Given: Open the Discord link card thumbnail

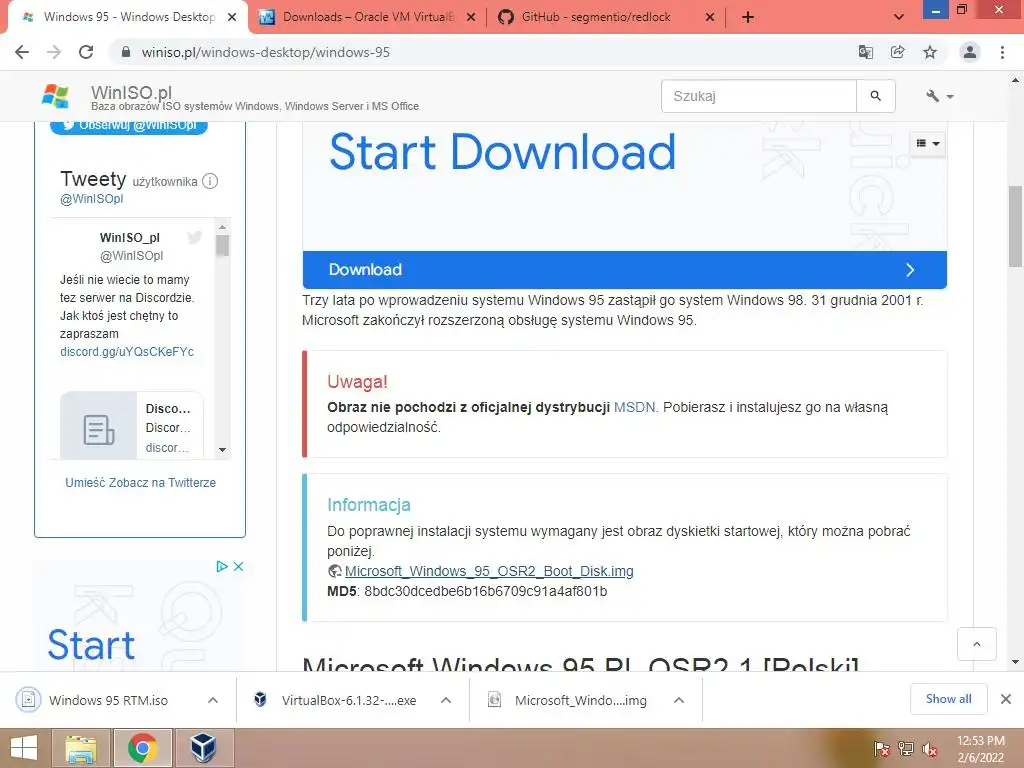Looking at the screenshot, I should point(99,426).
